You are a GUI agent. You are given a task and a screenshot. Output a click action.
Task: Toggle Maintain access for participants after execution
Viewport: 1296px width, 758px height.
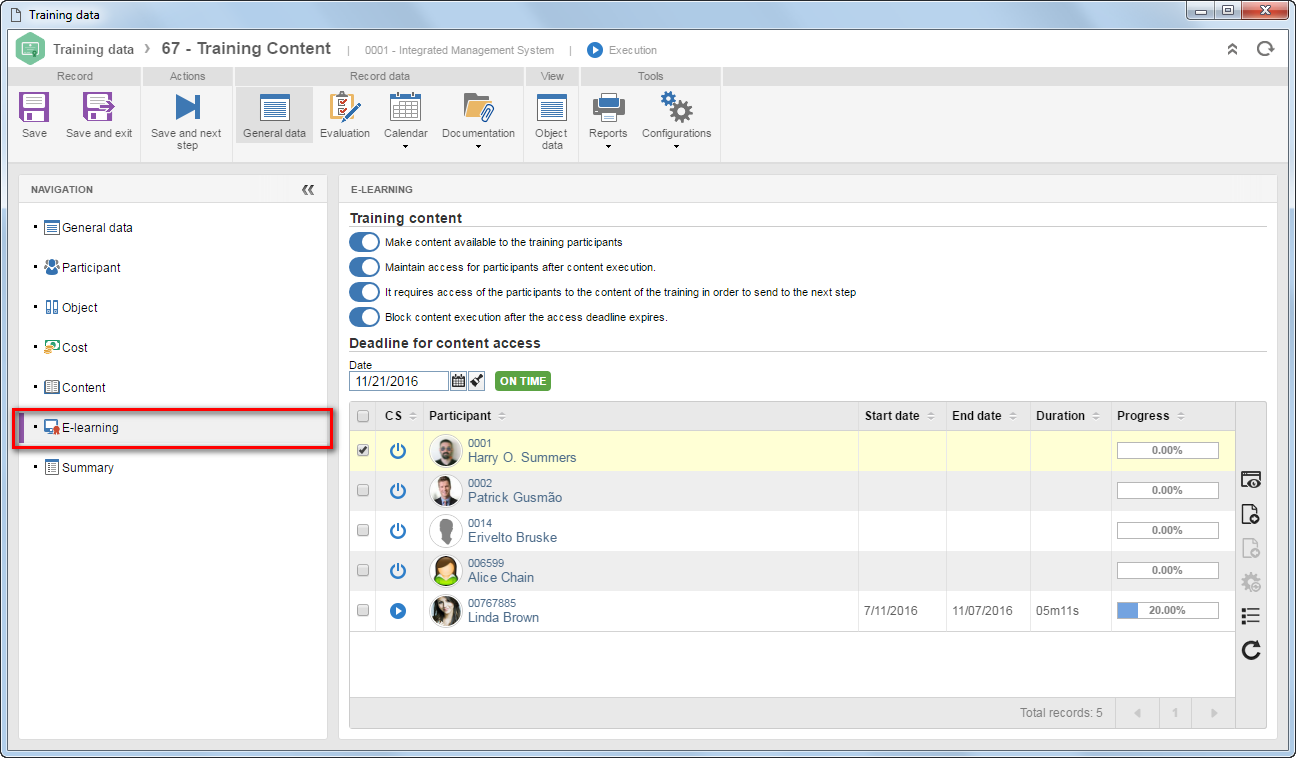[x=364, y=267]
